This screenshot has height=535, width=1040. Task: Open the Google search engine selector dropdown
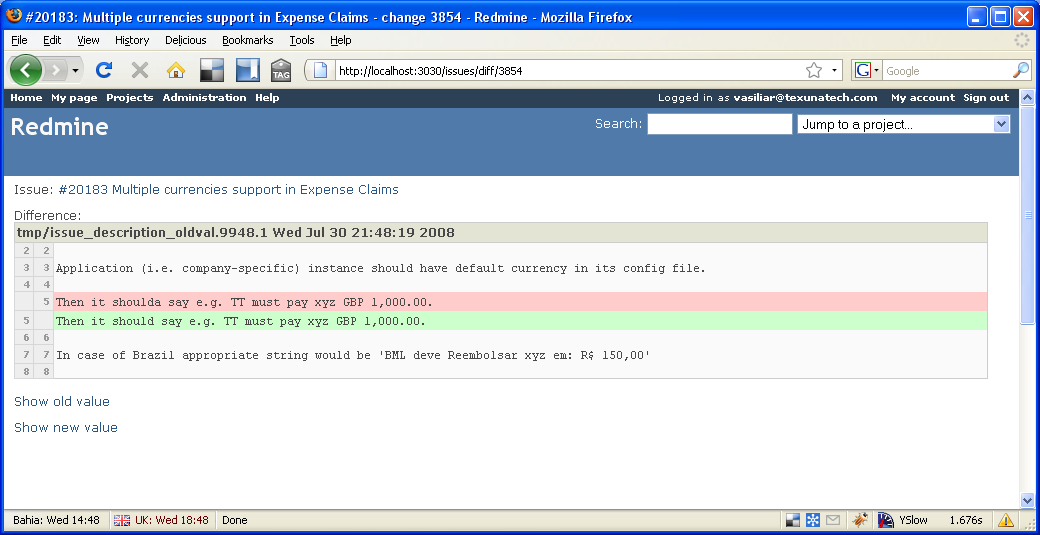pyautogui.click(x=867, y=70)
